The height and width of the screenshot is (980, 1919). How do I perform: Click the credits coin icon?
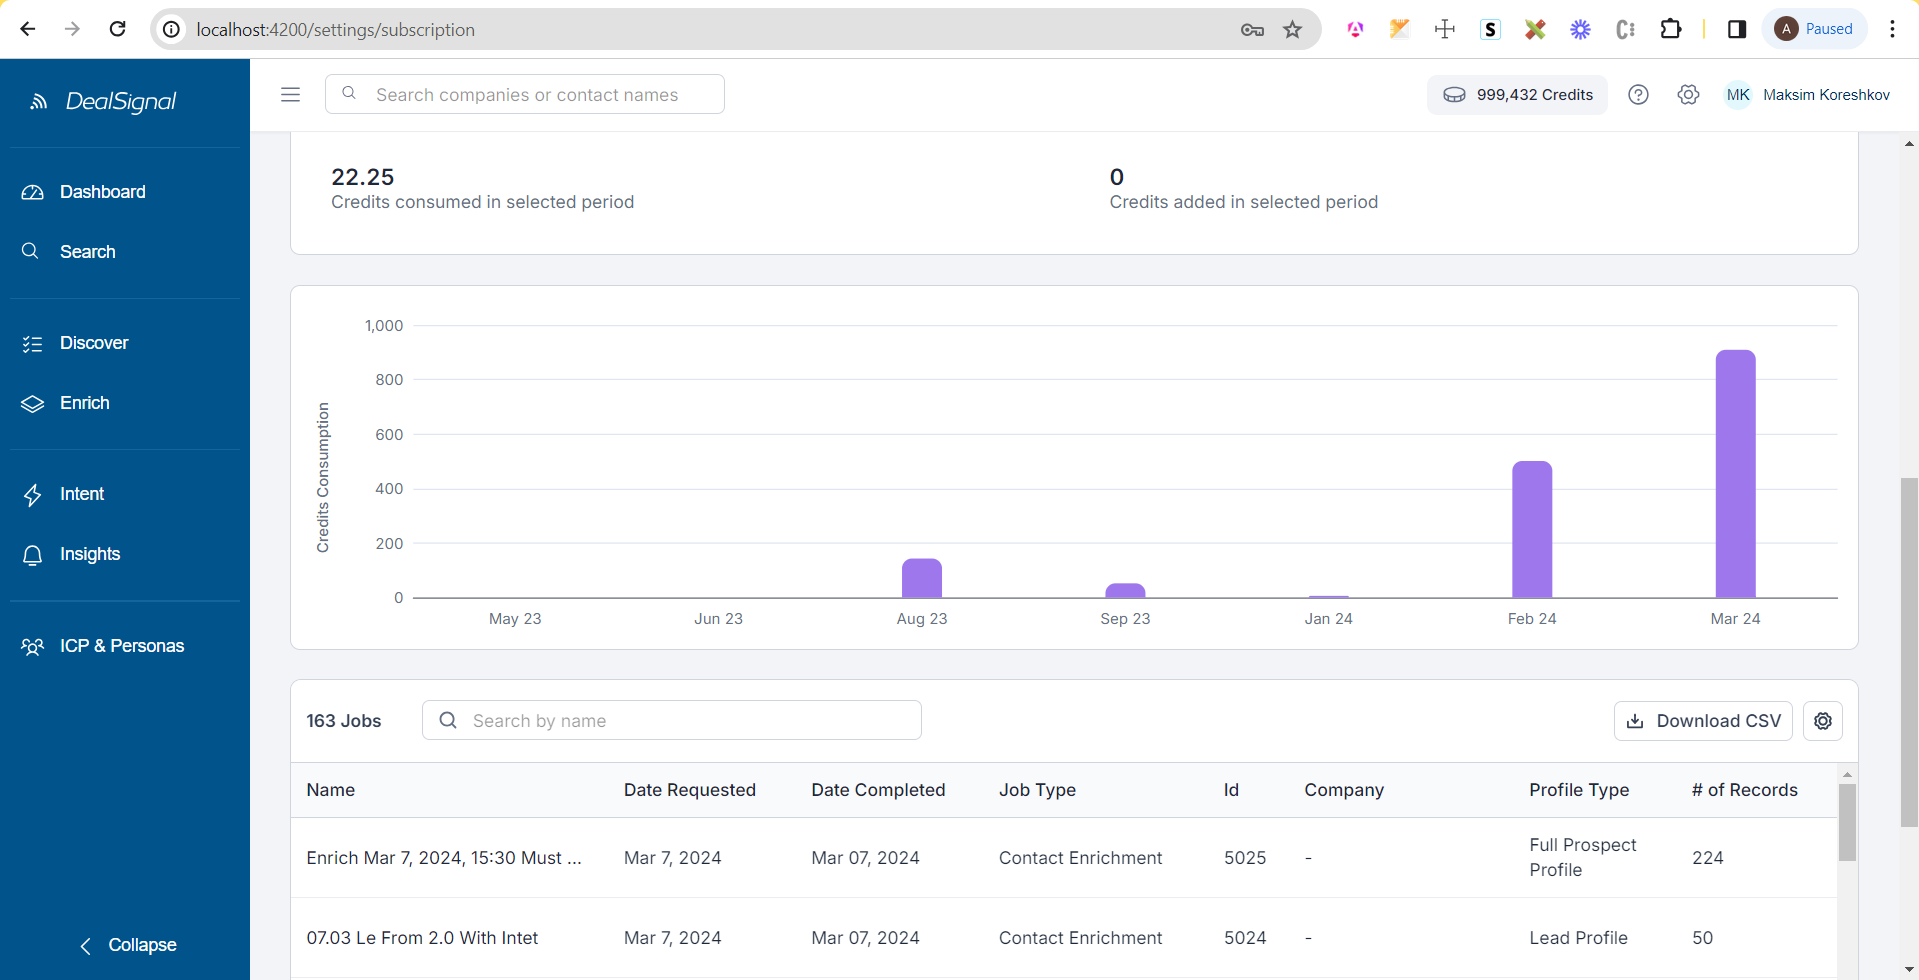pos(1454,95)
